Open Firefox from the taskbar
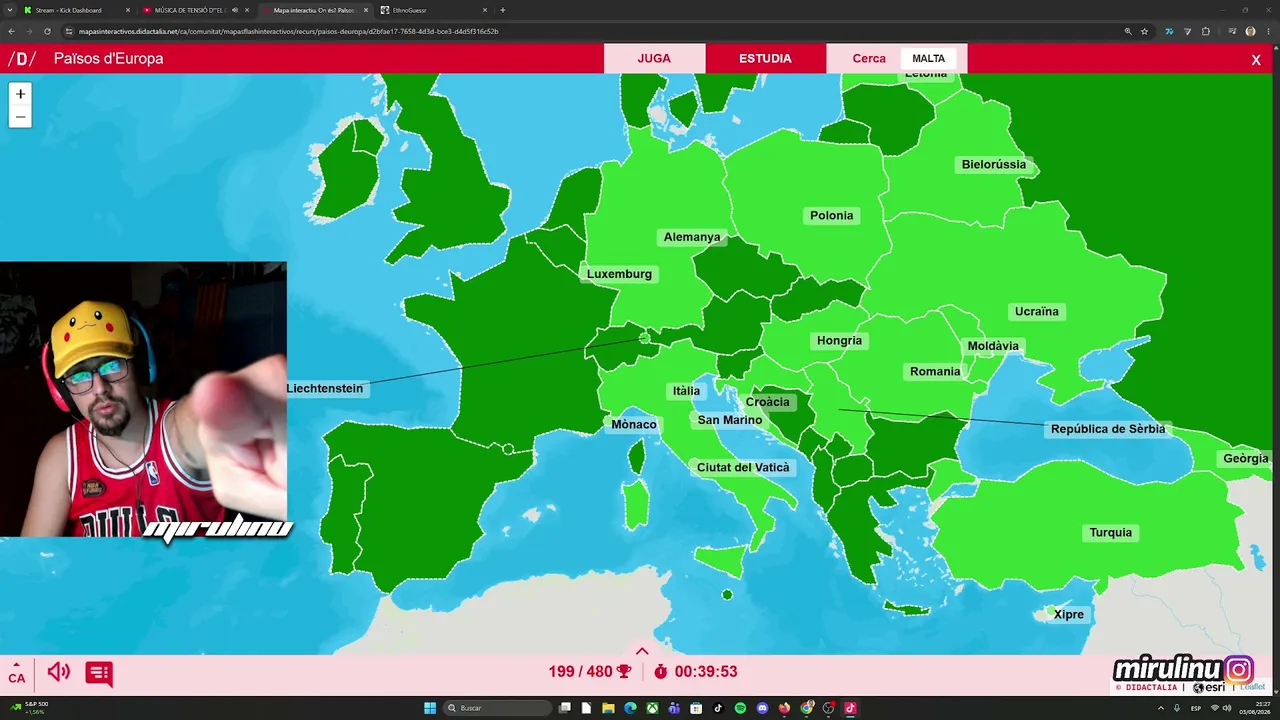Viewport: 1280px width, 720px height. tap(784, 708)
